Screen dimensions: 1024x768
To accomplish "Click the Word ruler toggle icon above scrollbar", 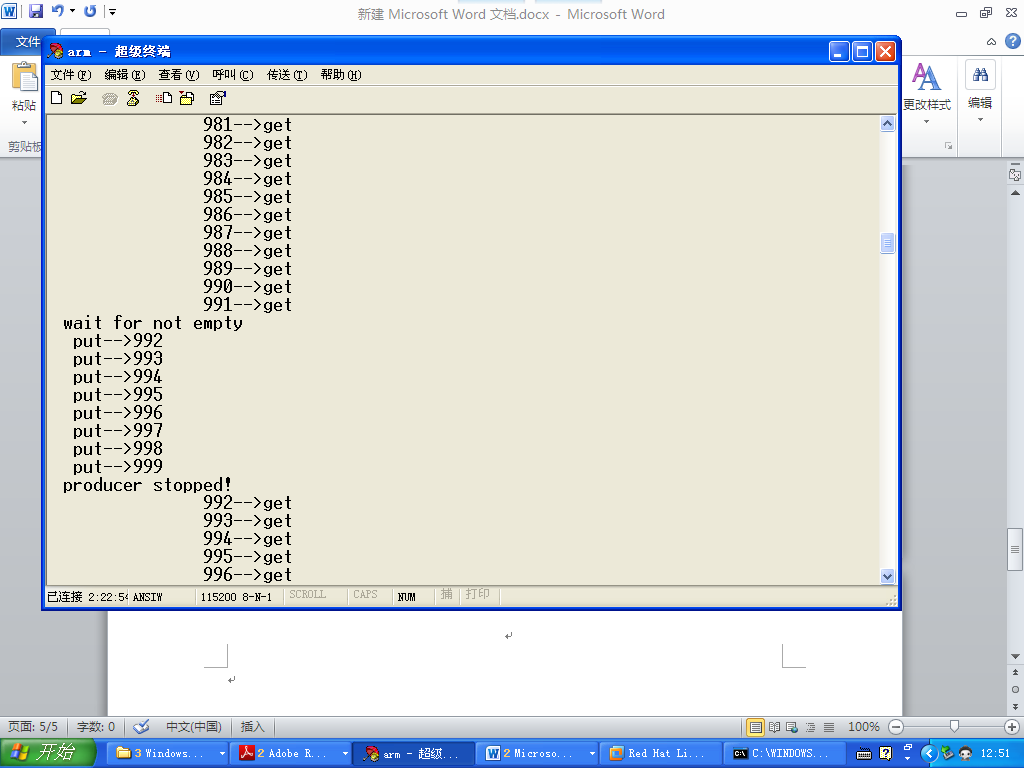I will point(1015,175).
